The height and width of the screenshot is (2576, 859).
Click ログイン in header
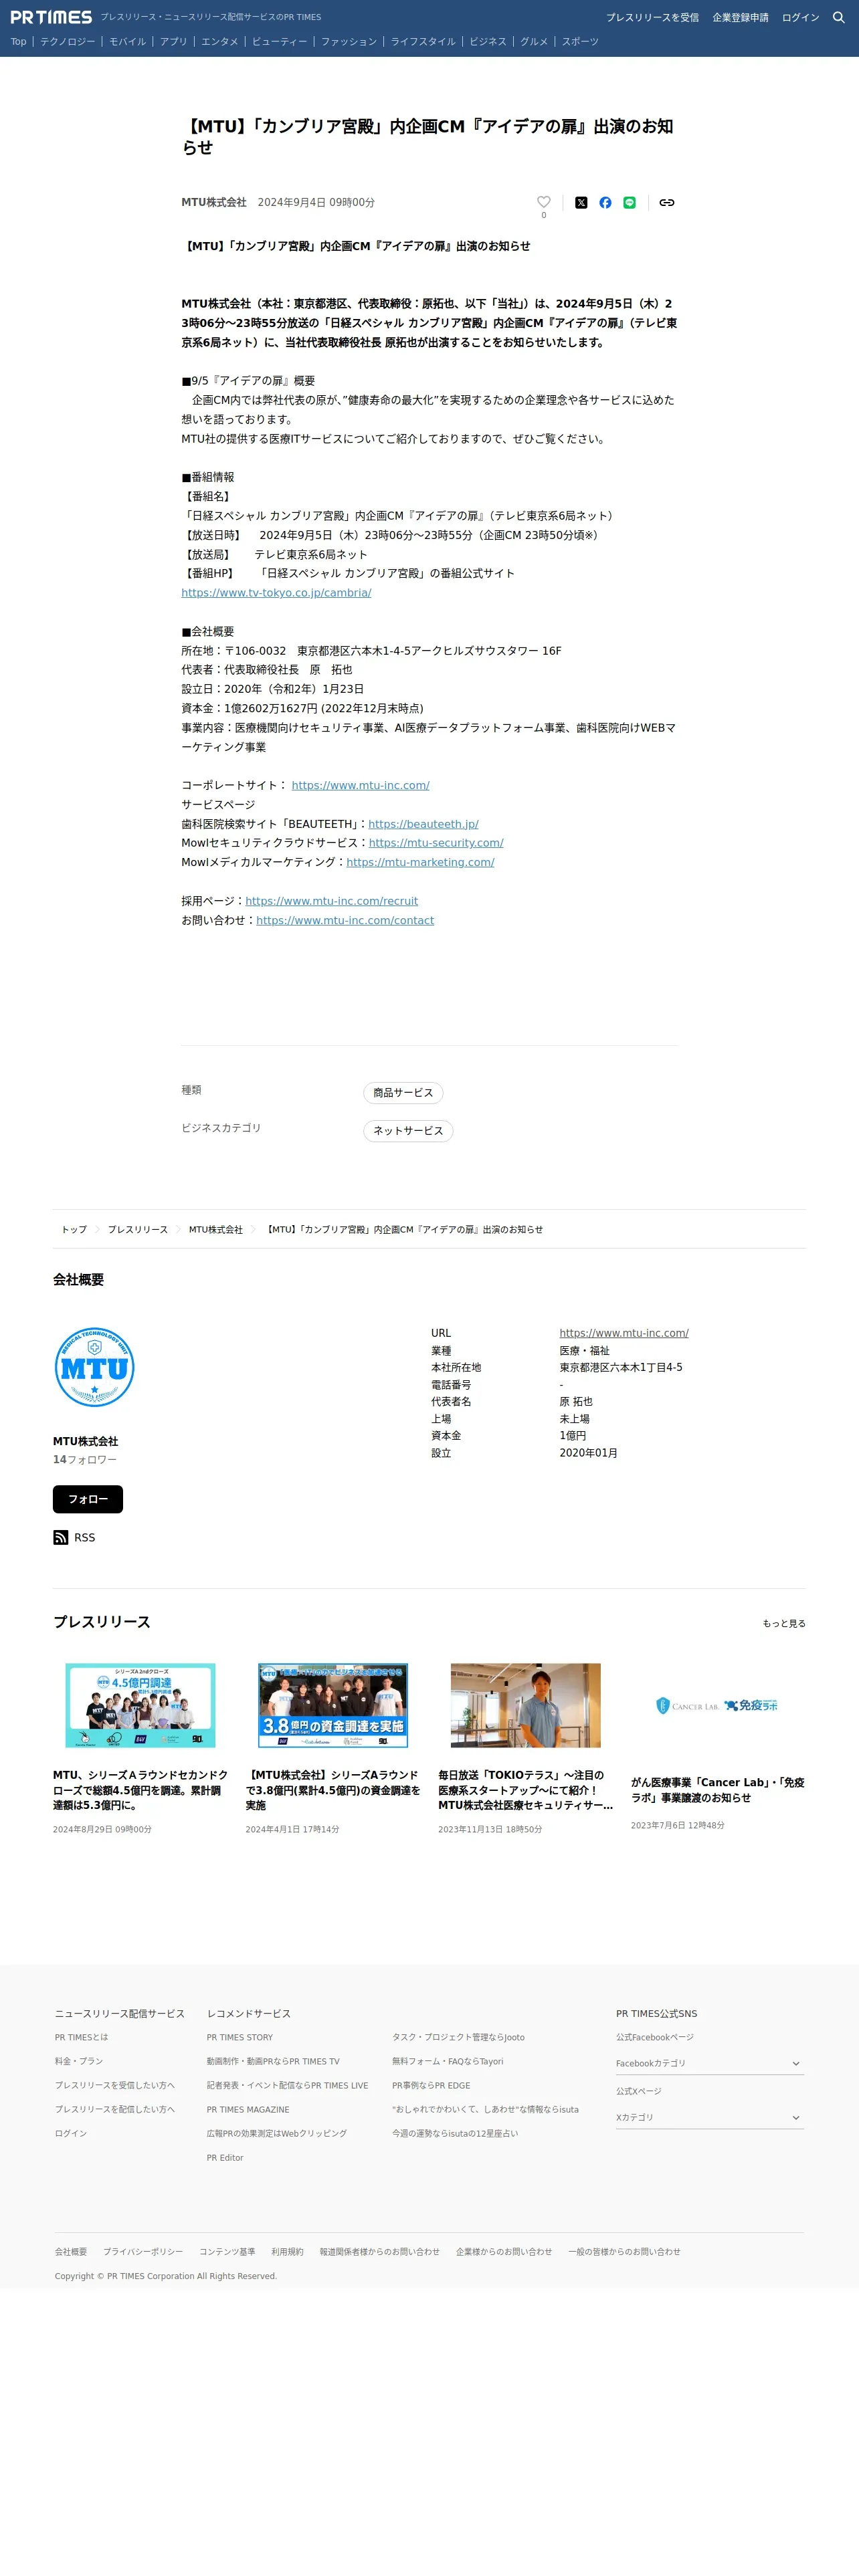click(x=800, y=18)
